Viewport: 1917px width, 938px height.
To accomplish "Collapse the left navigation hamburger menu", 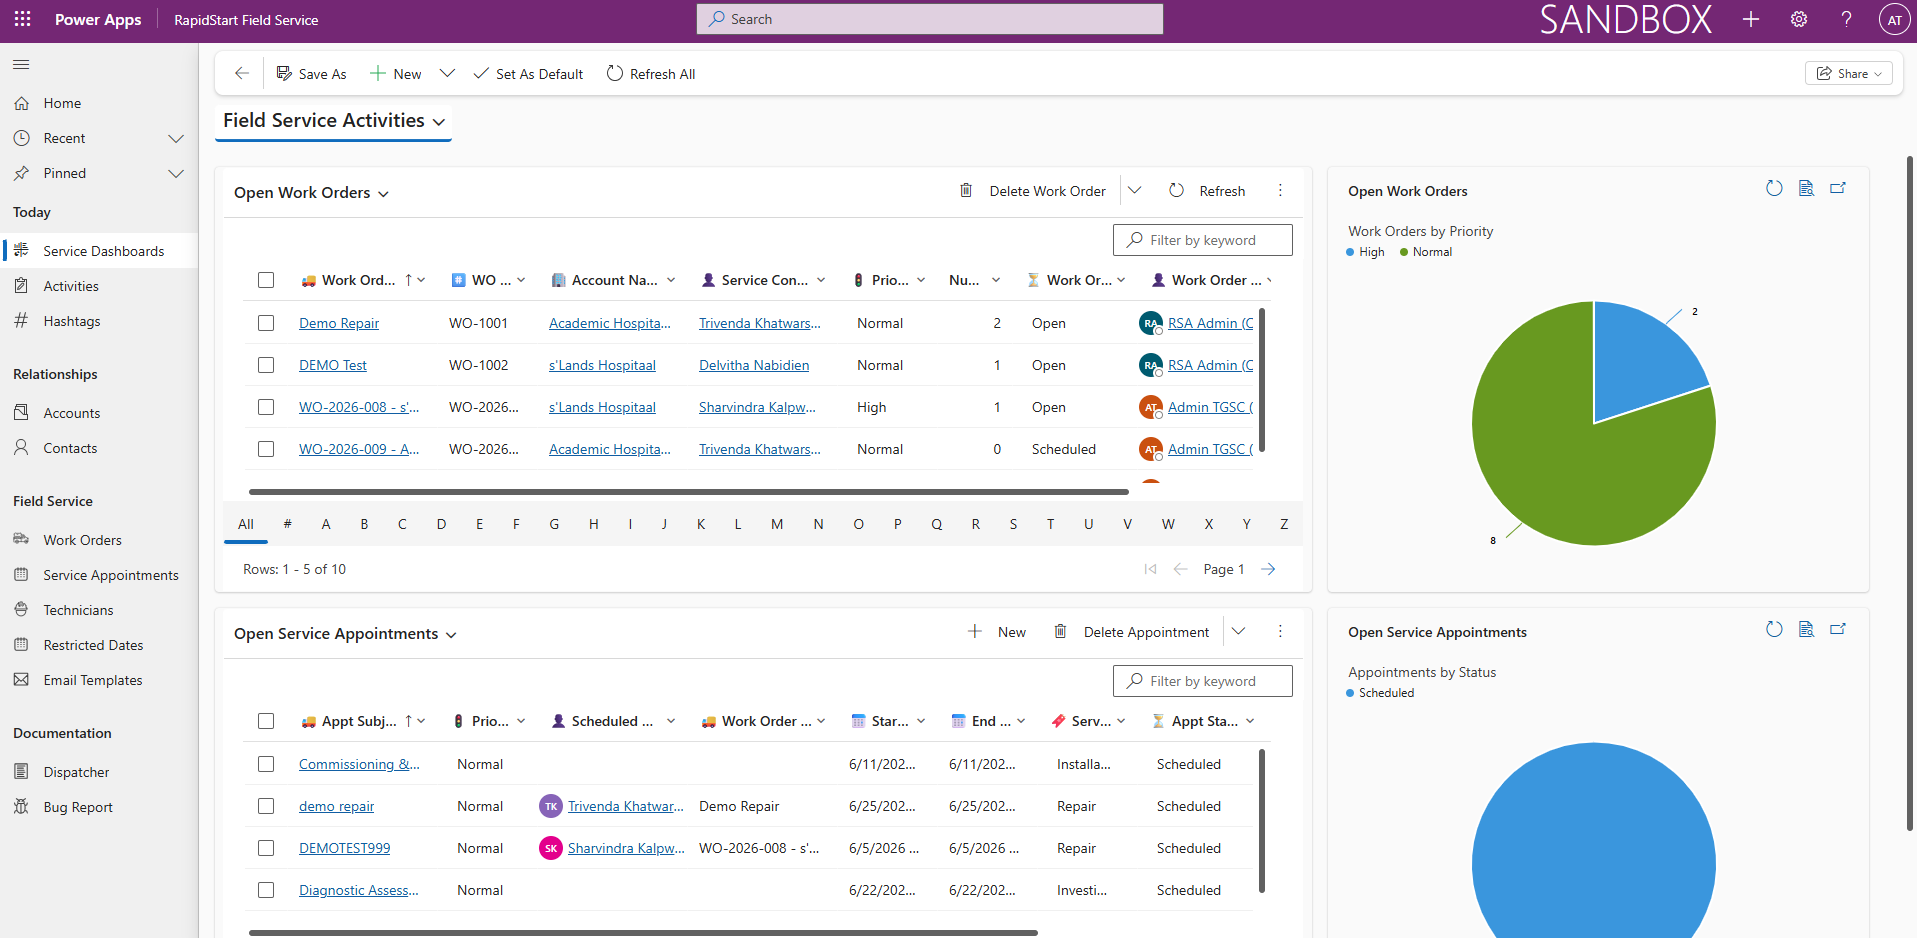I will (21, 65).
